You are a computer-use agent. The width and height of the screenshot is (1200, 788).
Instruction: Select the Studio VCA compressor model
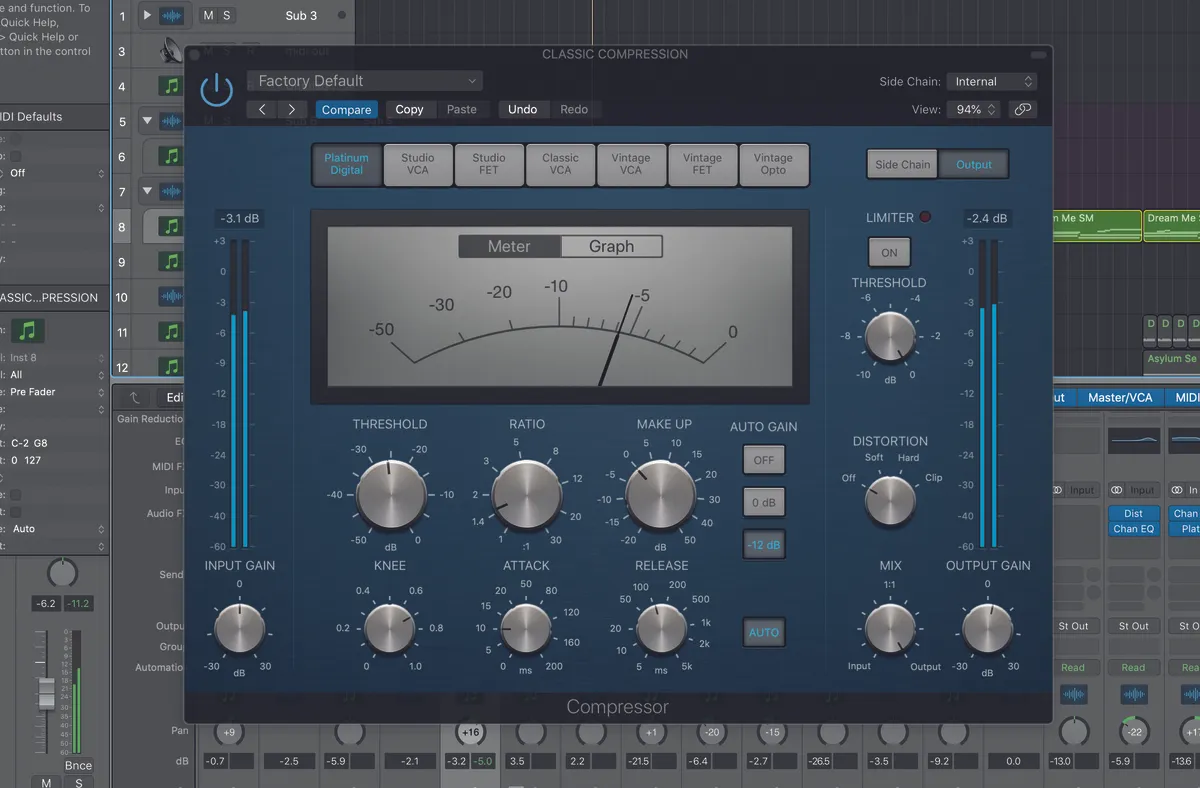coord(418,164)
